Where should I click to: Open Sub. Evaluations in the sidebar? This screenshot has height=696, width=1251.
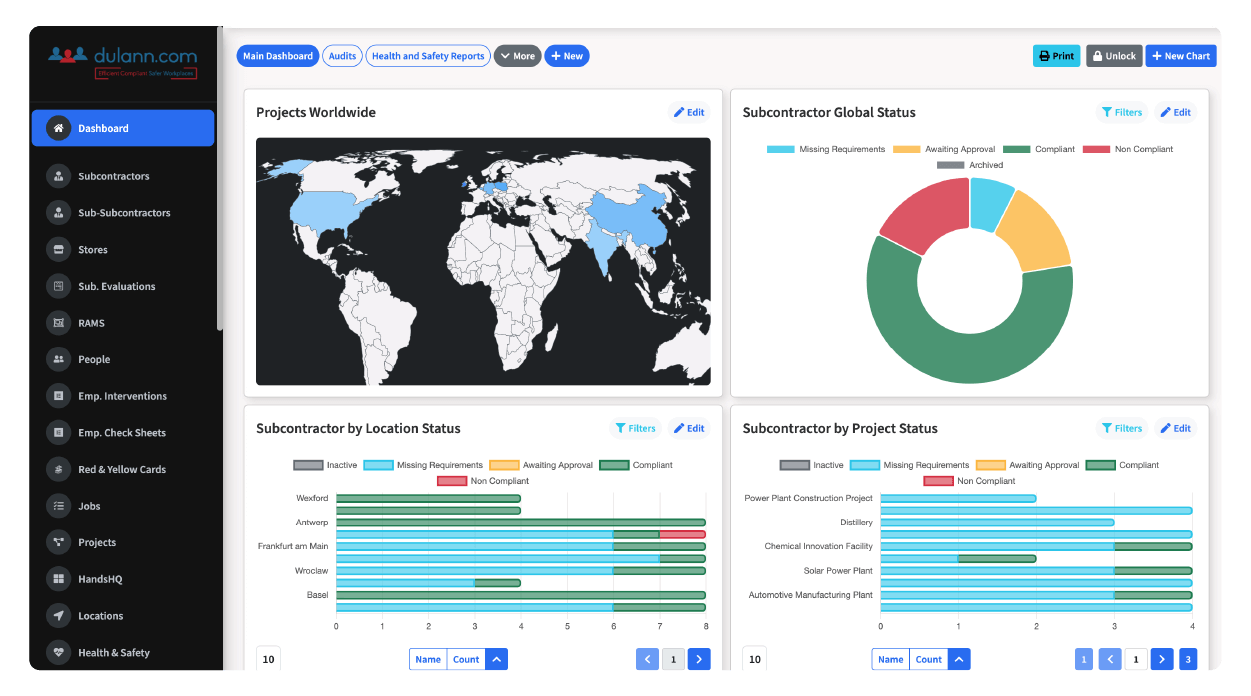tap(123, 286)
